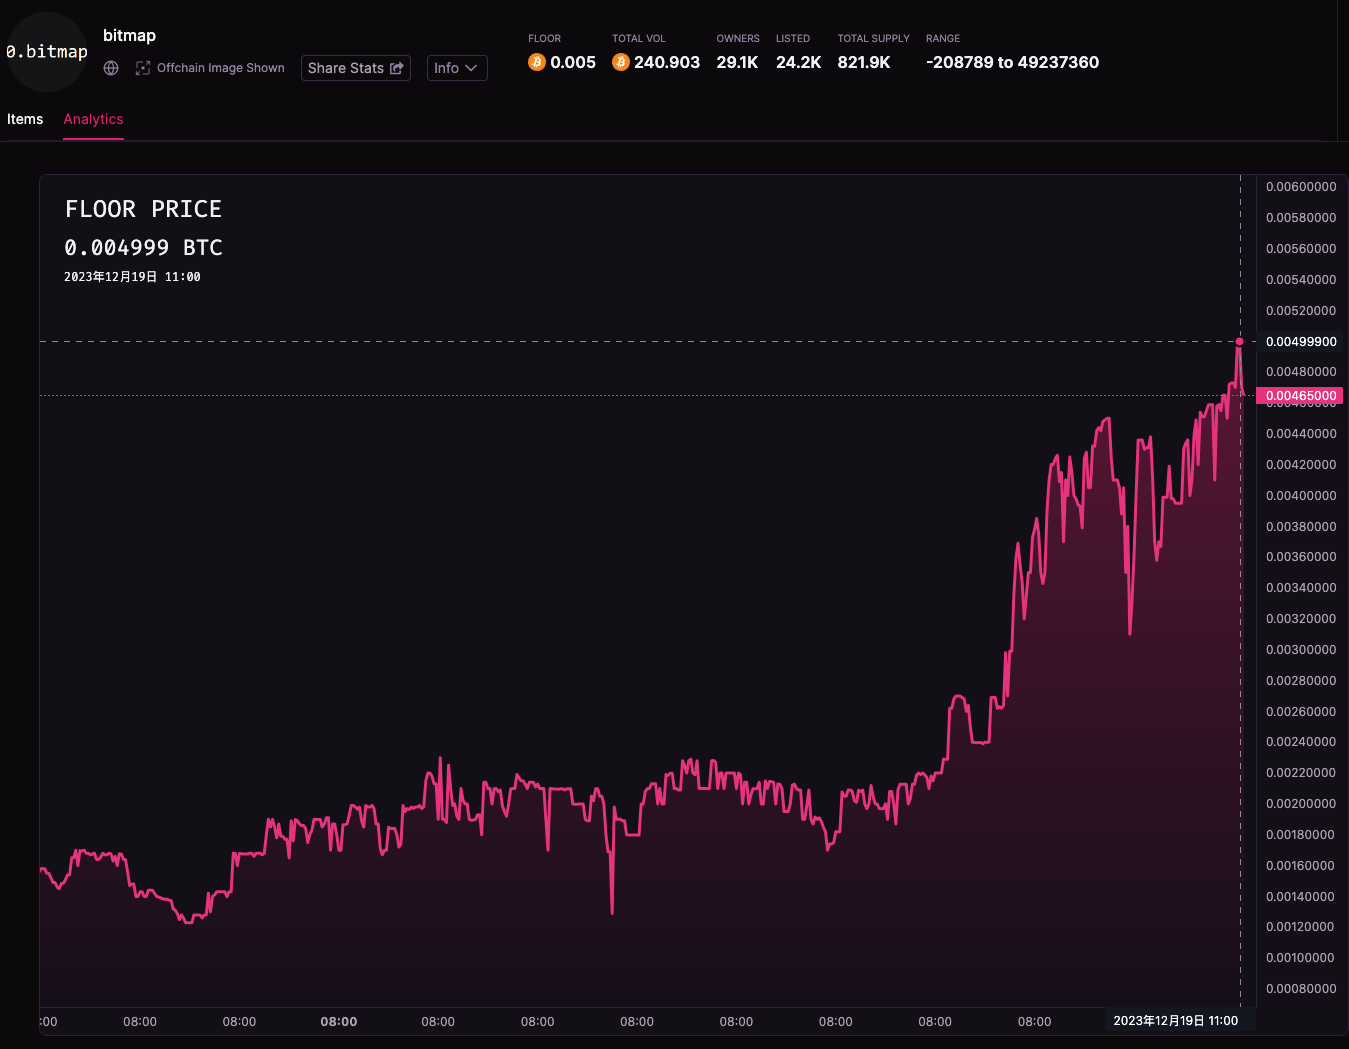Switch to the Items tab

pos(25,119)
